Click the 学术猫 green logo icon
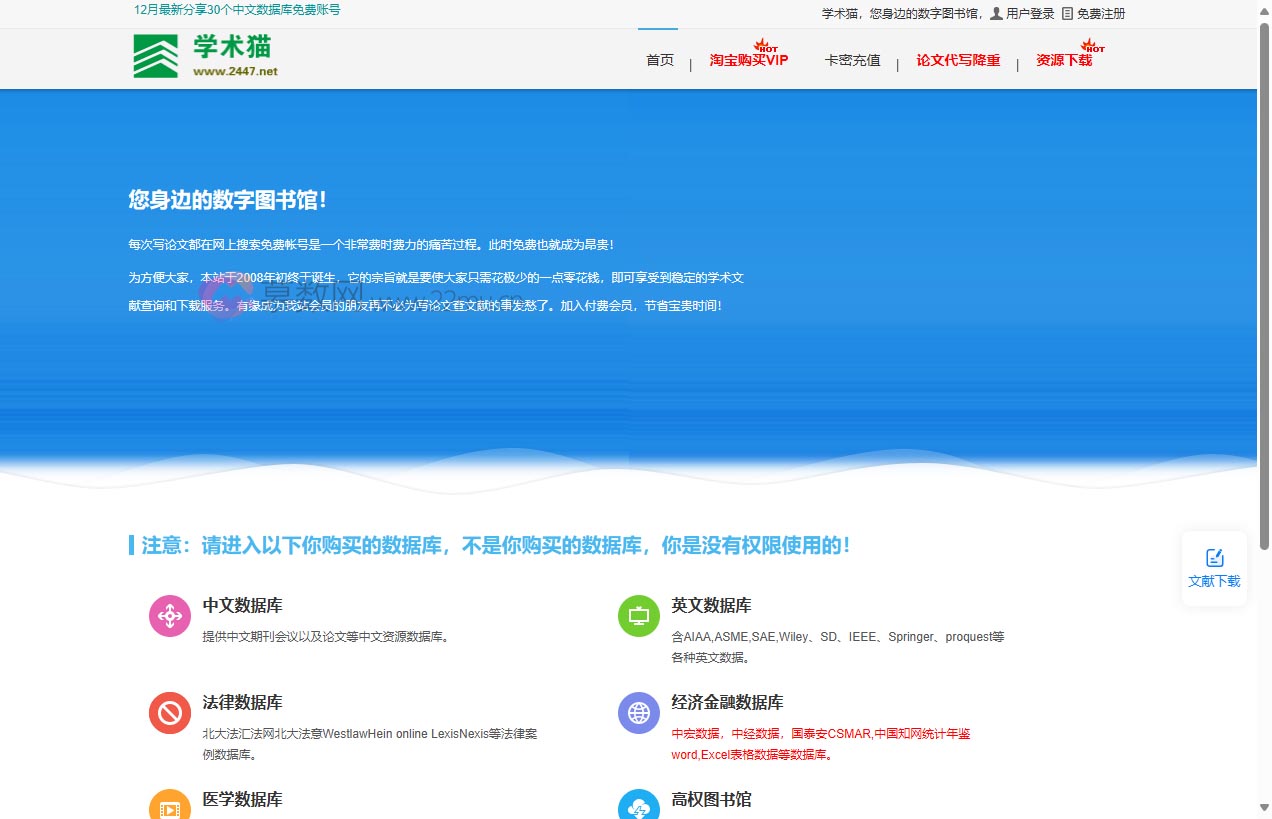Screen dimensions: 1272x819 (153, 55)
